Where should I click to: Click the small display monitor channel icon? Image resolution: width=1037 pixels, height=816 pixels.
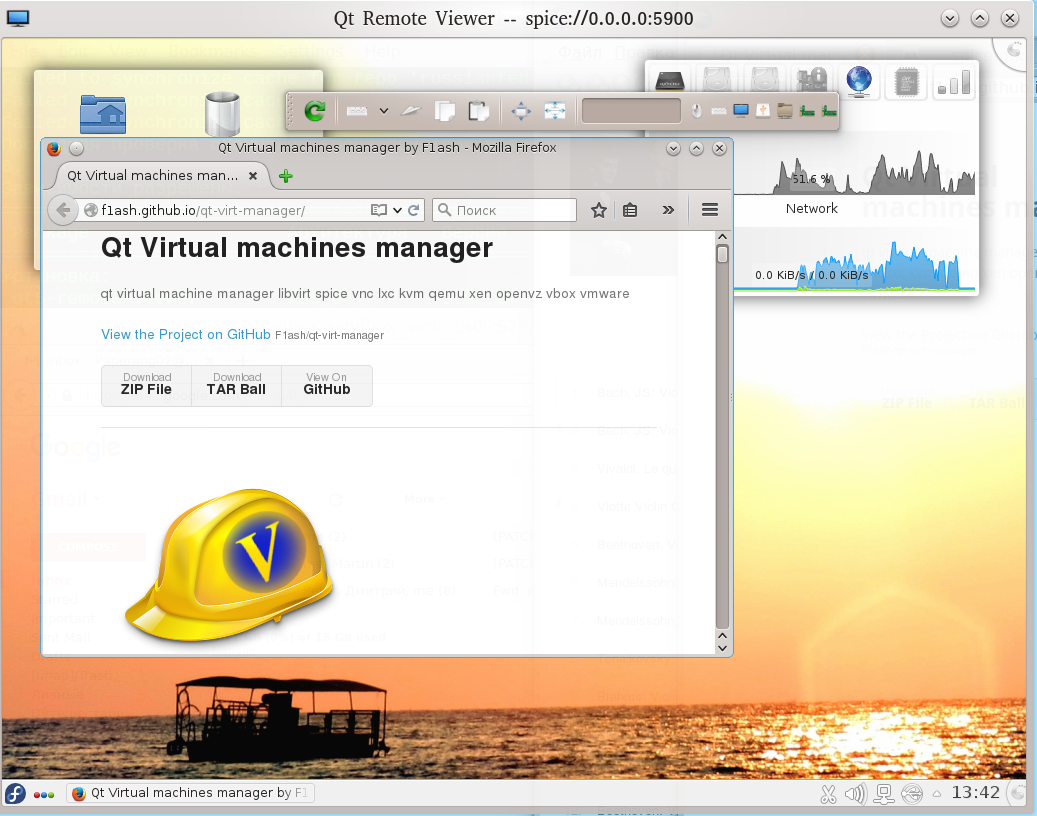(x=741, y=110)
